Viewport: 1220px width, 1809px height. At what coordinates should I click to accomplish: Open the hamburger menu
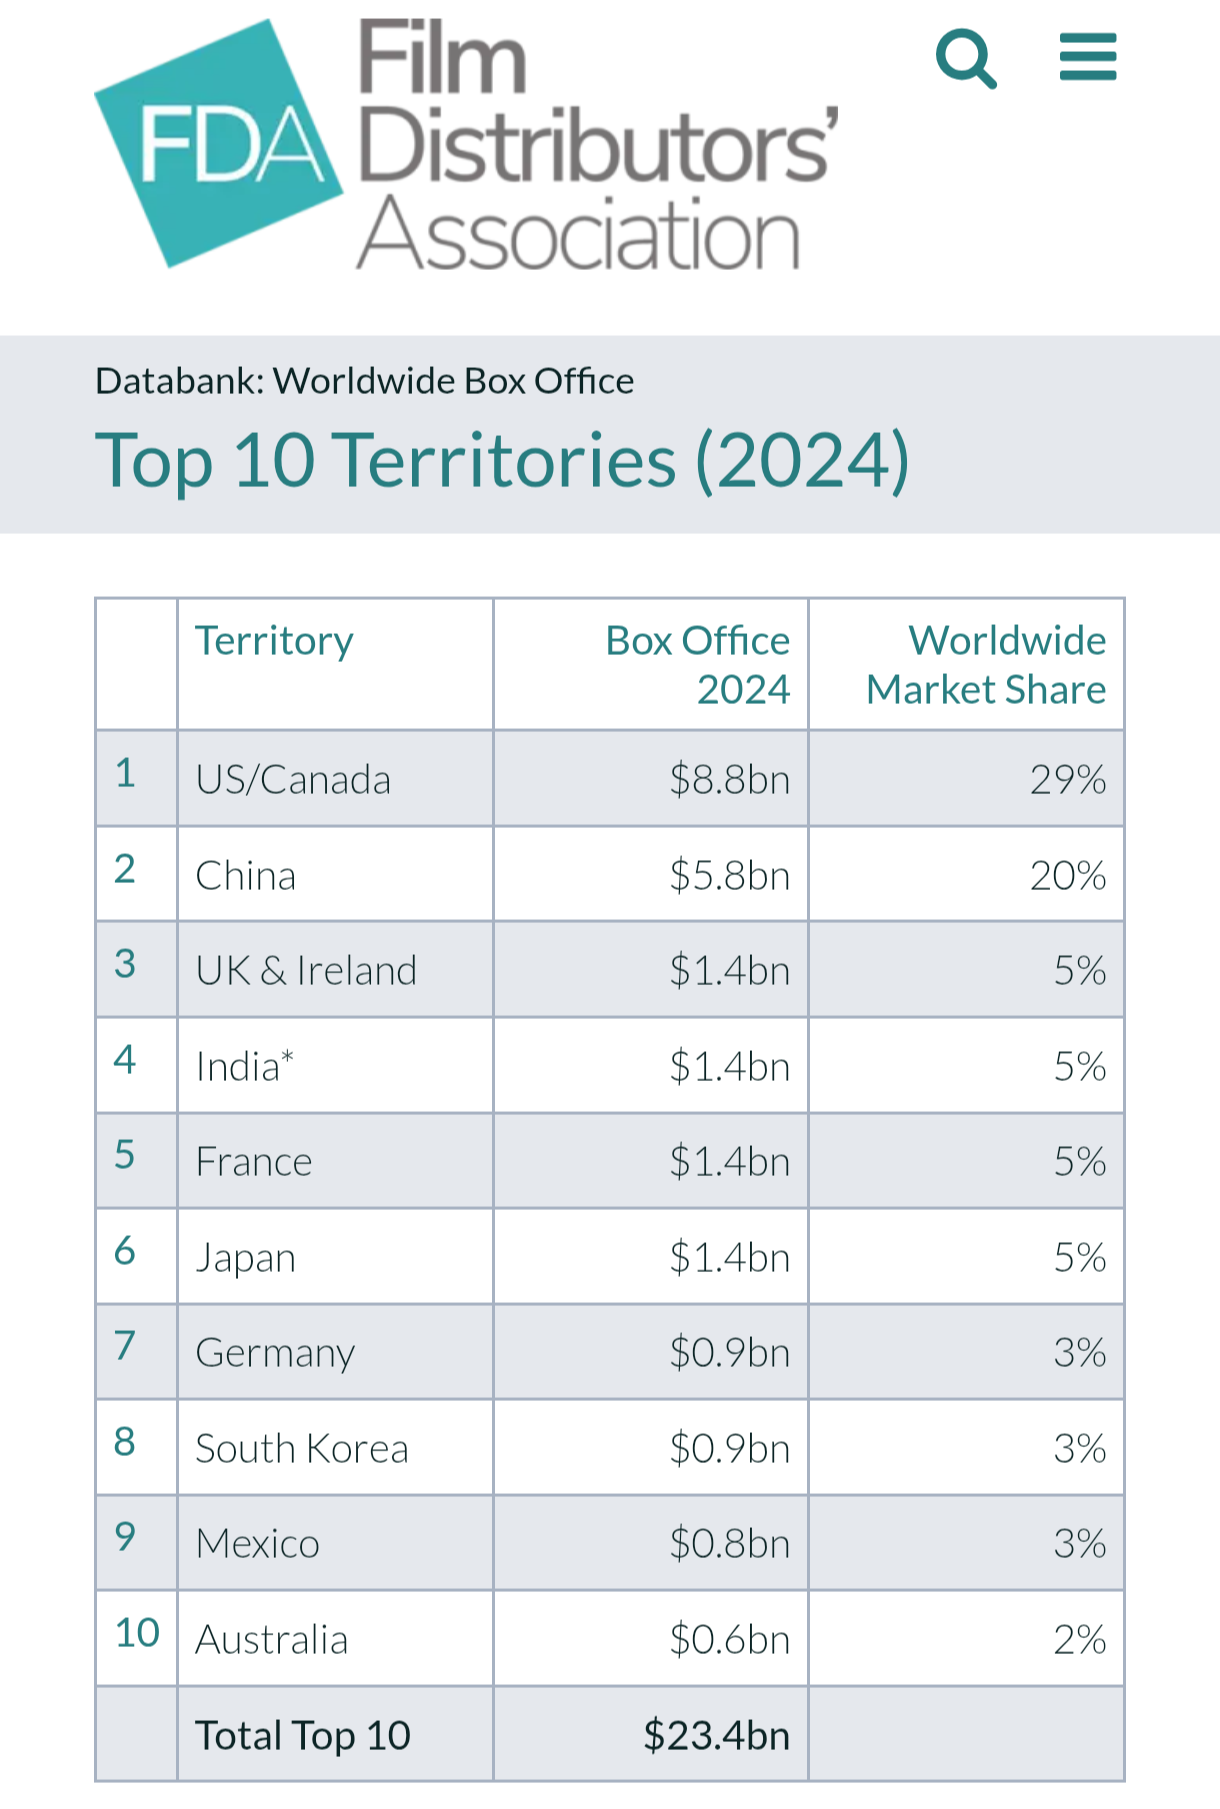1088,57
